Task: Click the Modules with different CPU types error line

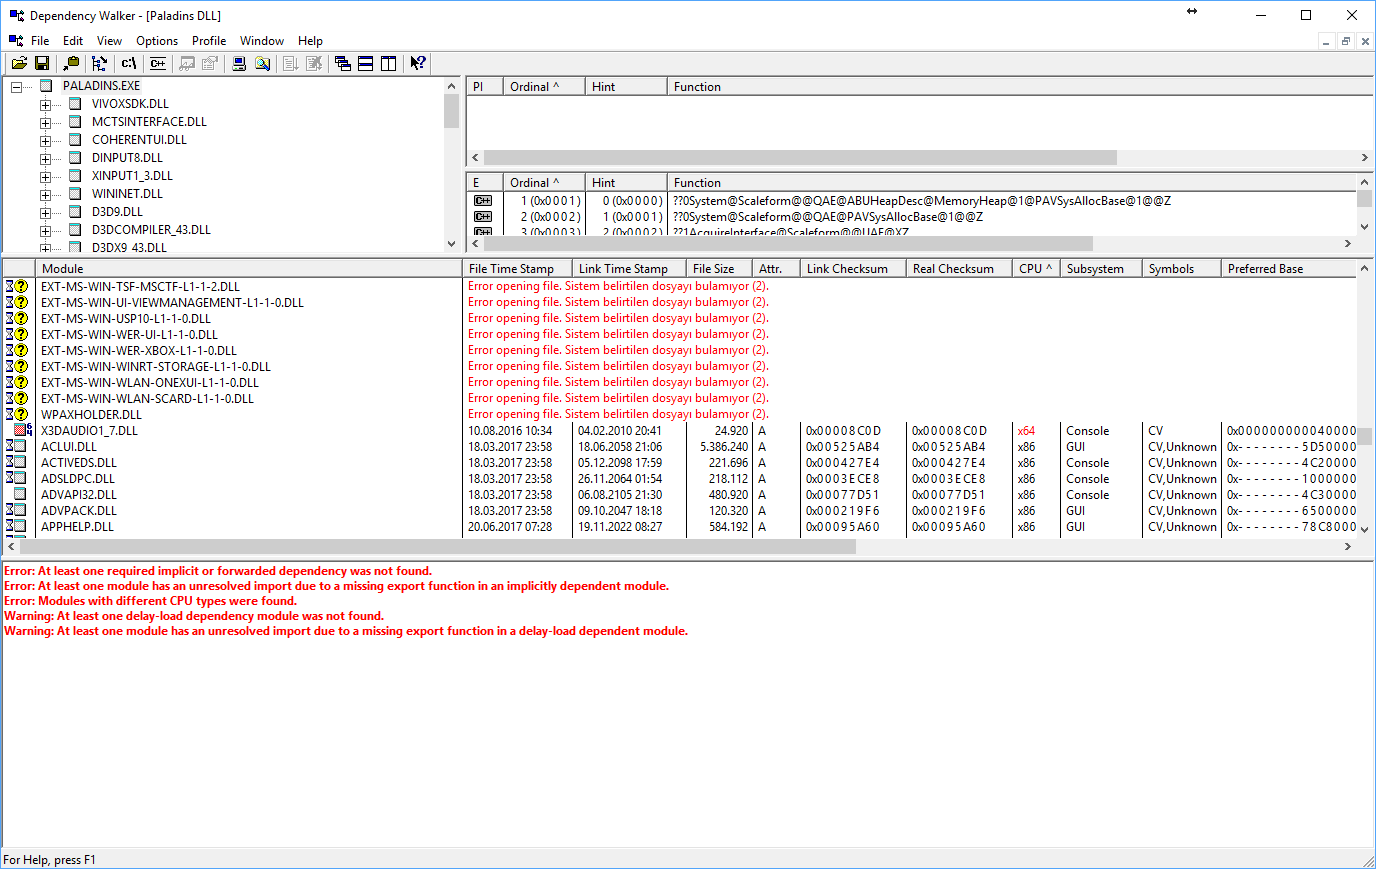Action: pos(151,601)
